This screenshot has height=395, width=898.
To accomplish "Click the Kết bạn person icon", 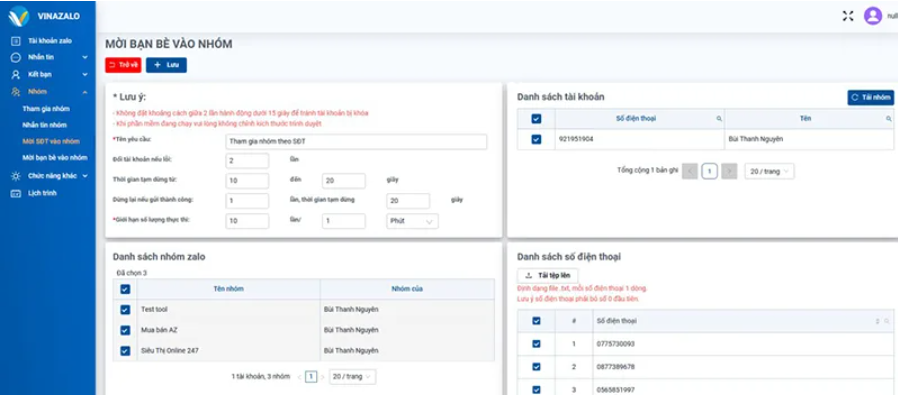I will 16,74.
